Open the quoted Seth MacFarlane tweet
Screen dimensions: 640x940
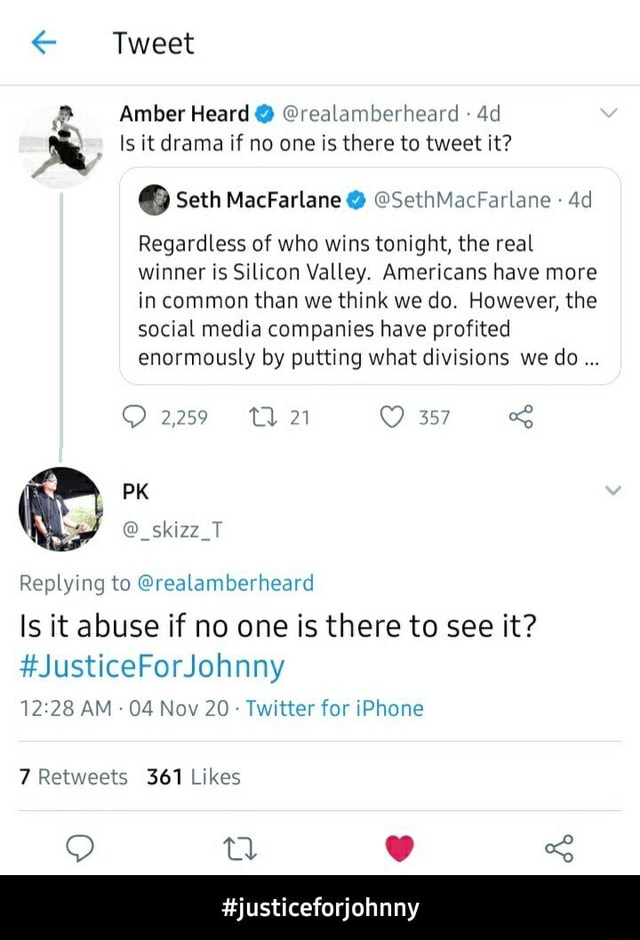click(x=368, y=290)
